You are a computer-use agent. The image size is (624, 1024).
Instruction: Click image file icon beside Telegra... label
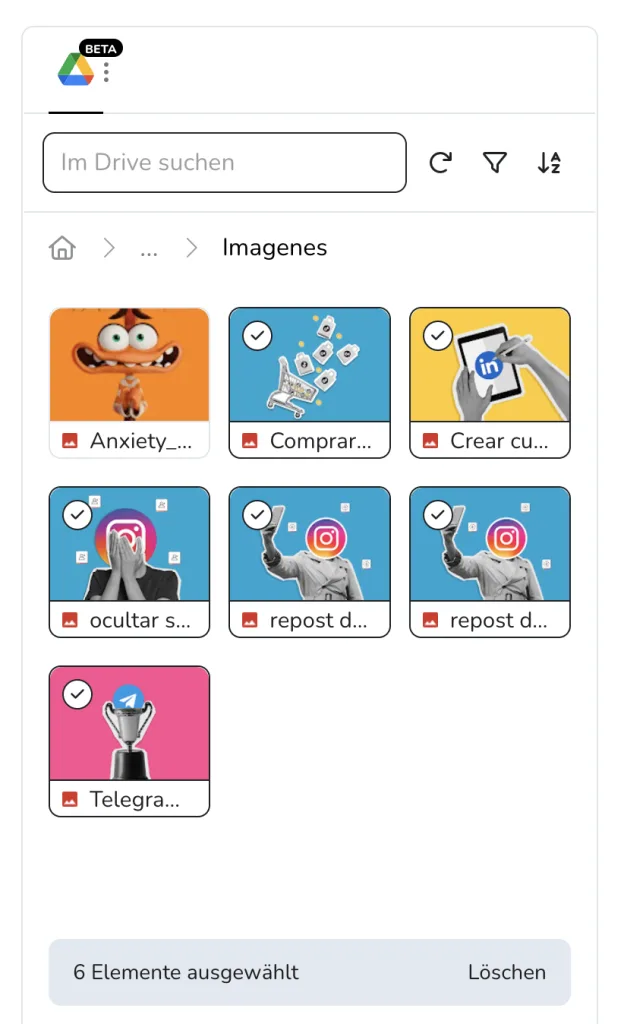click(x=70, y=799)
